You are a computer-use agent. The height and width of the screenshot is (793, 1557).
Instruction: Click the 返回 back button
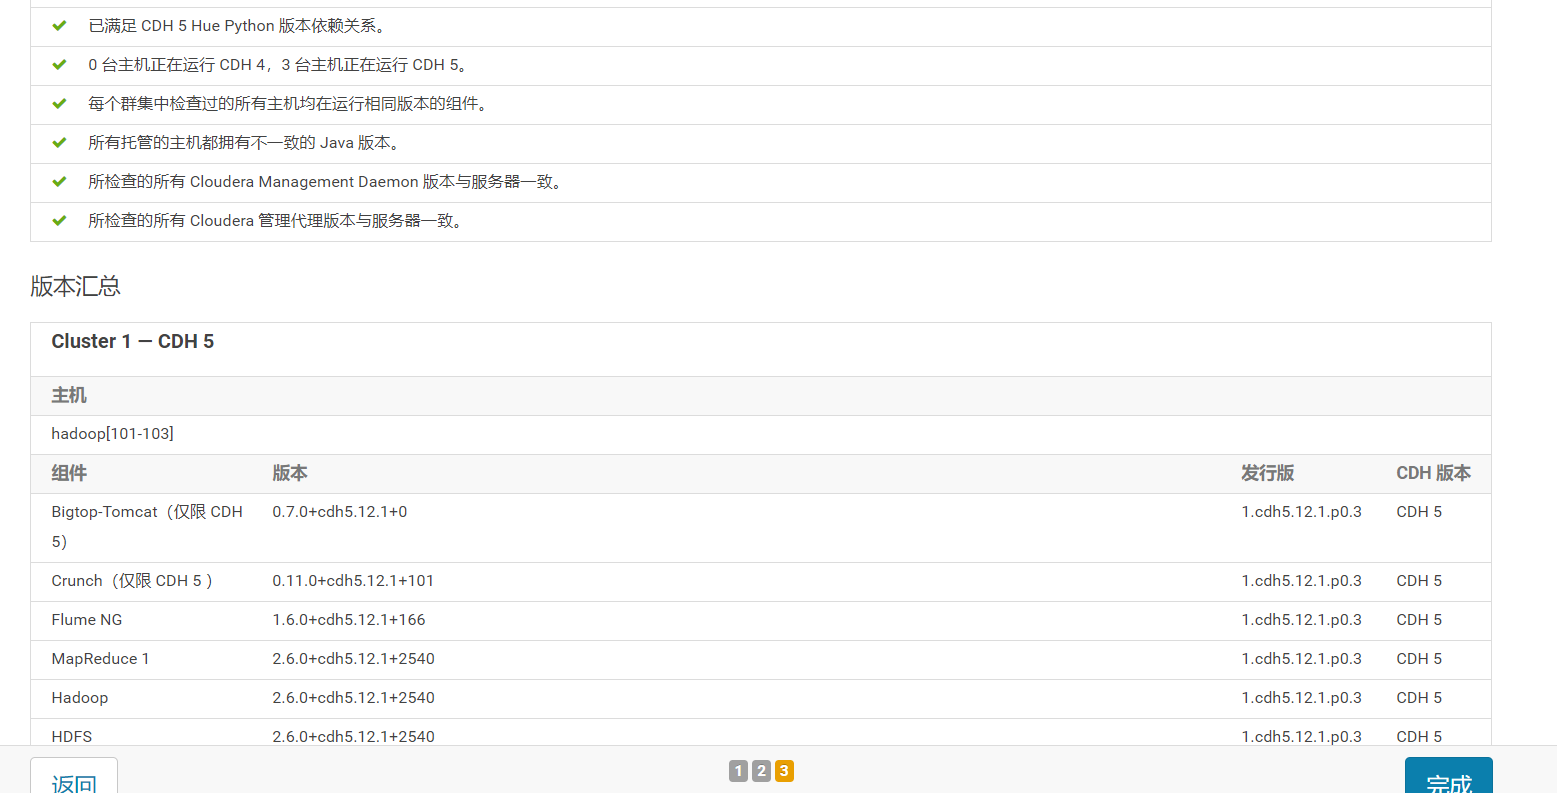[74, 776]
